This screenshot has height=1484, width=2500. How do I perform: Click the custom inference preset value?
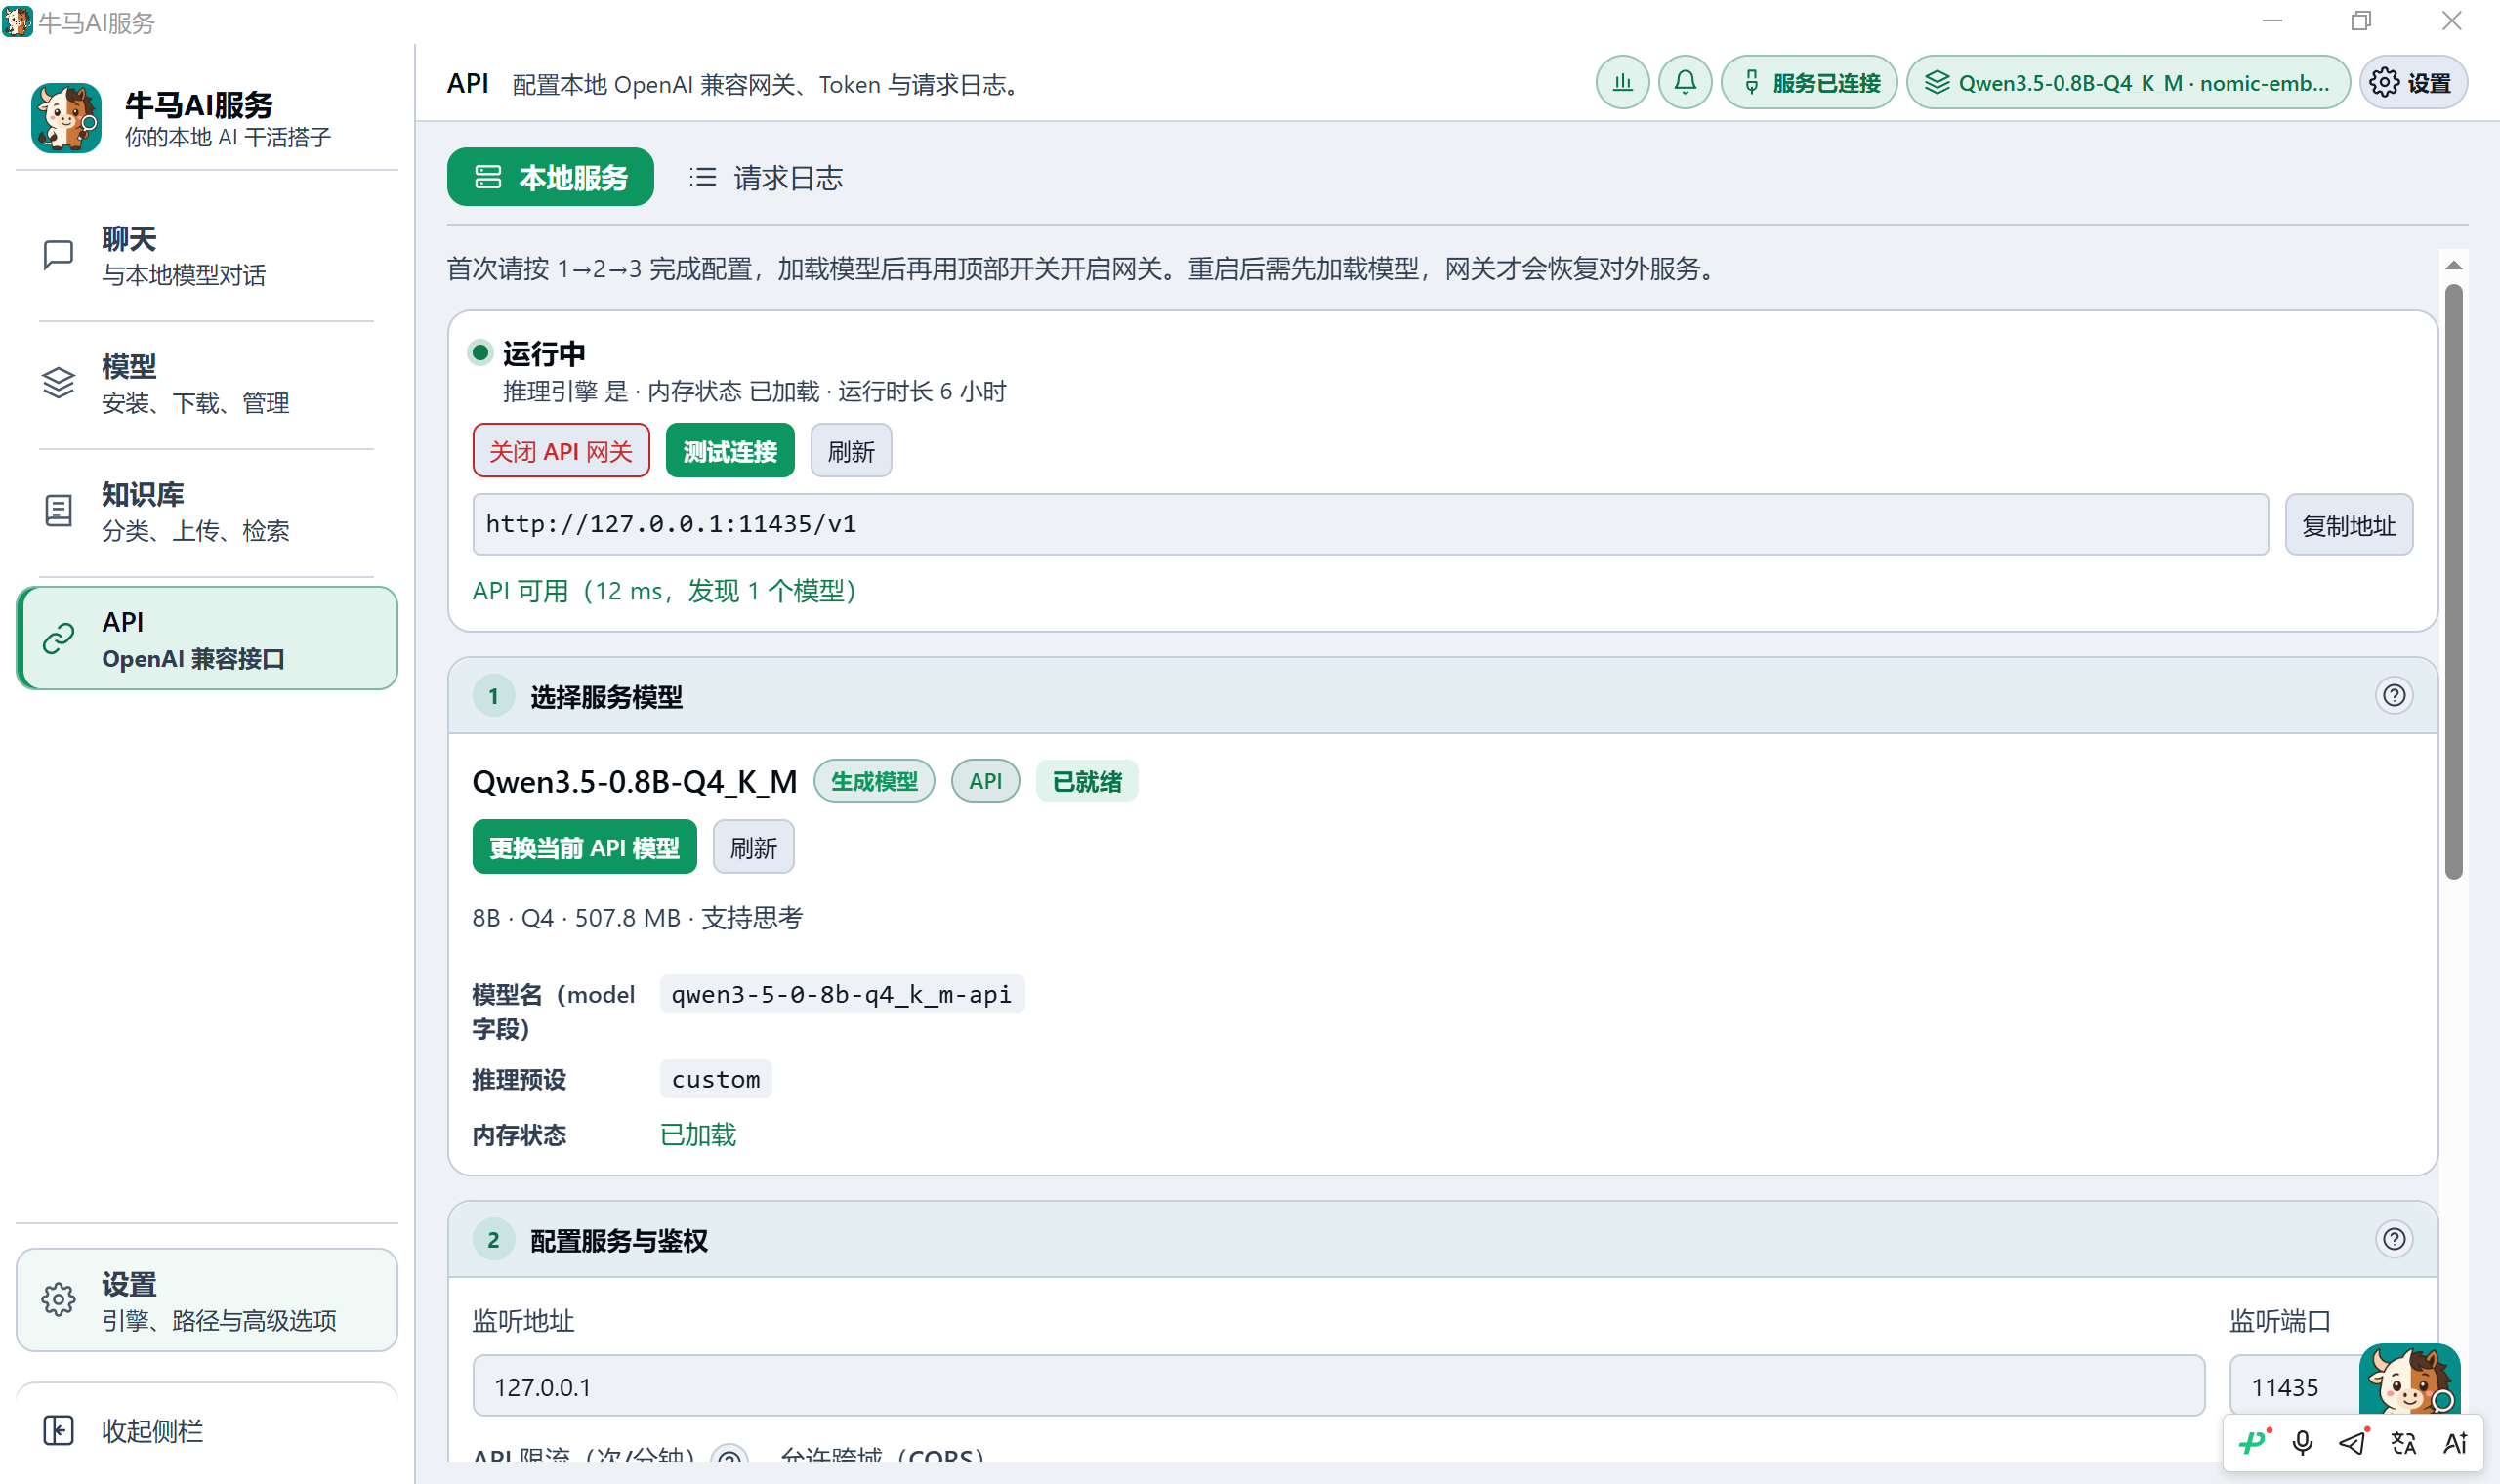[x=716, y=1080]
